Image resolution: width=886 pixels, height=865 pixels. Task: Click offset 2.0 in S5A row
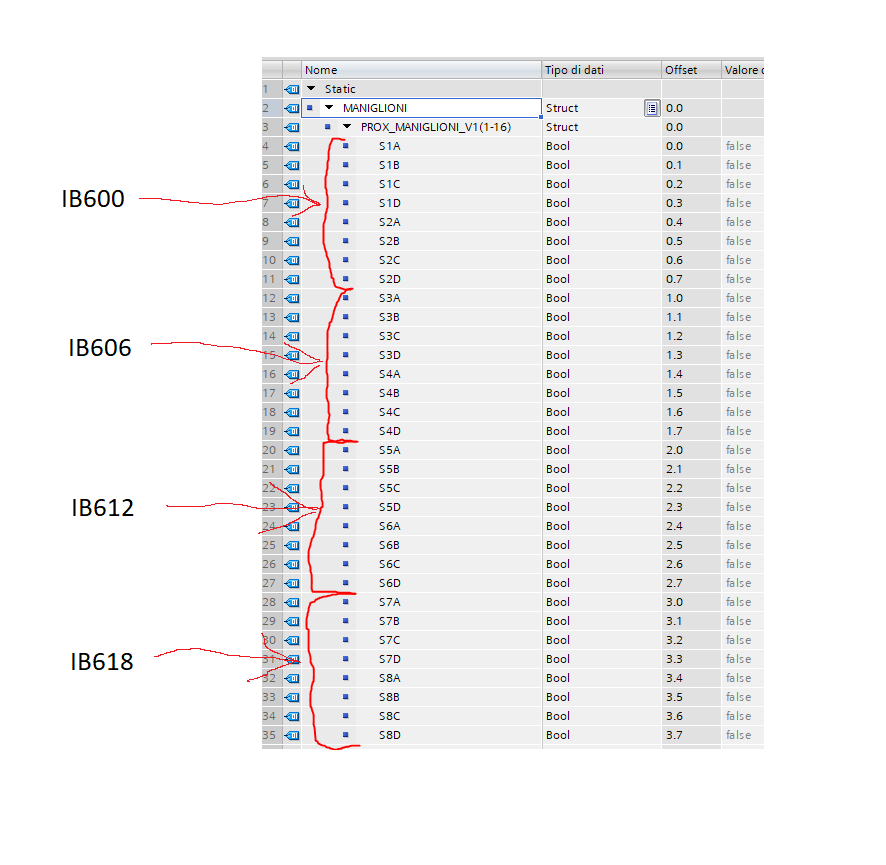pyautogui.click(x=674, y=450)
